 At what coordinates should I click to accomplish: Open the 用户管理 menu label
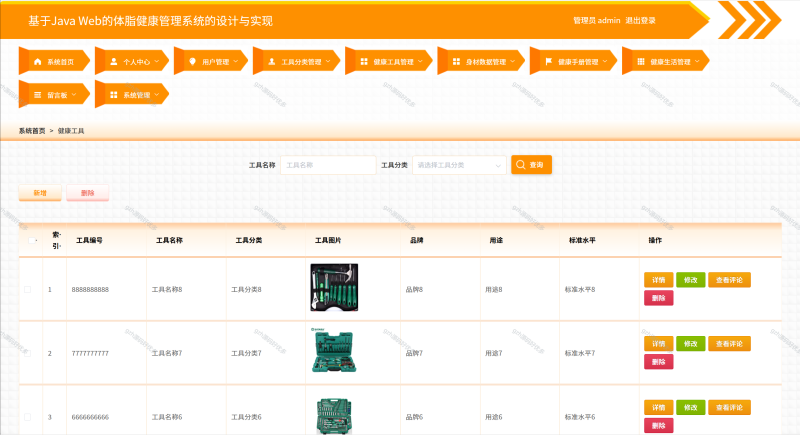click(215, 62)
